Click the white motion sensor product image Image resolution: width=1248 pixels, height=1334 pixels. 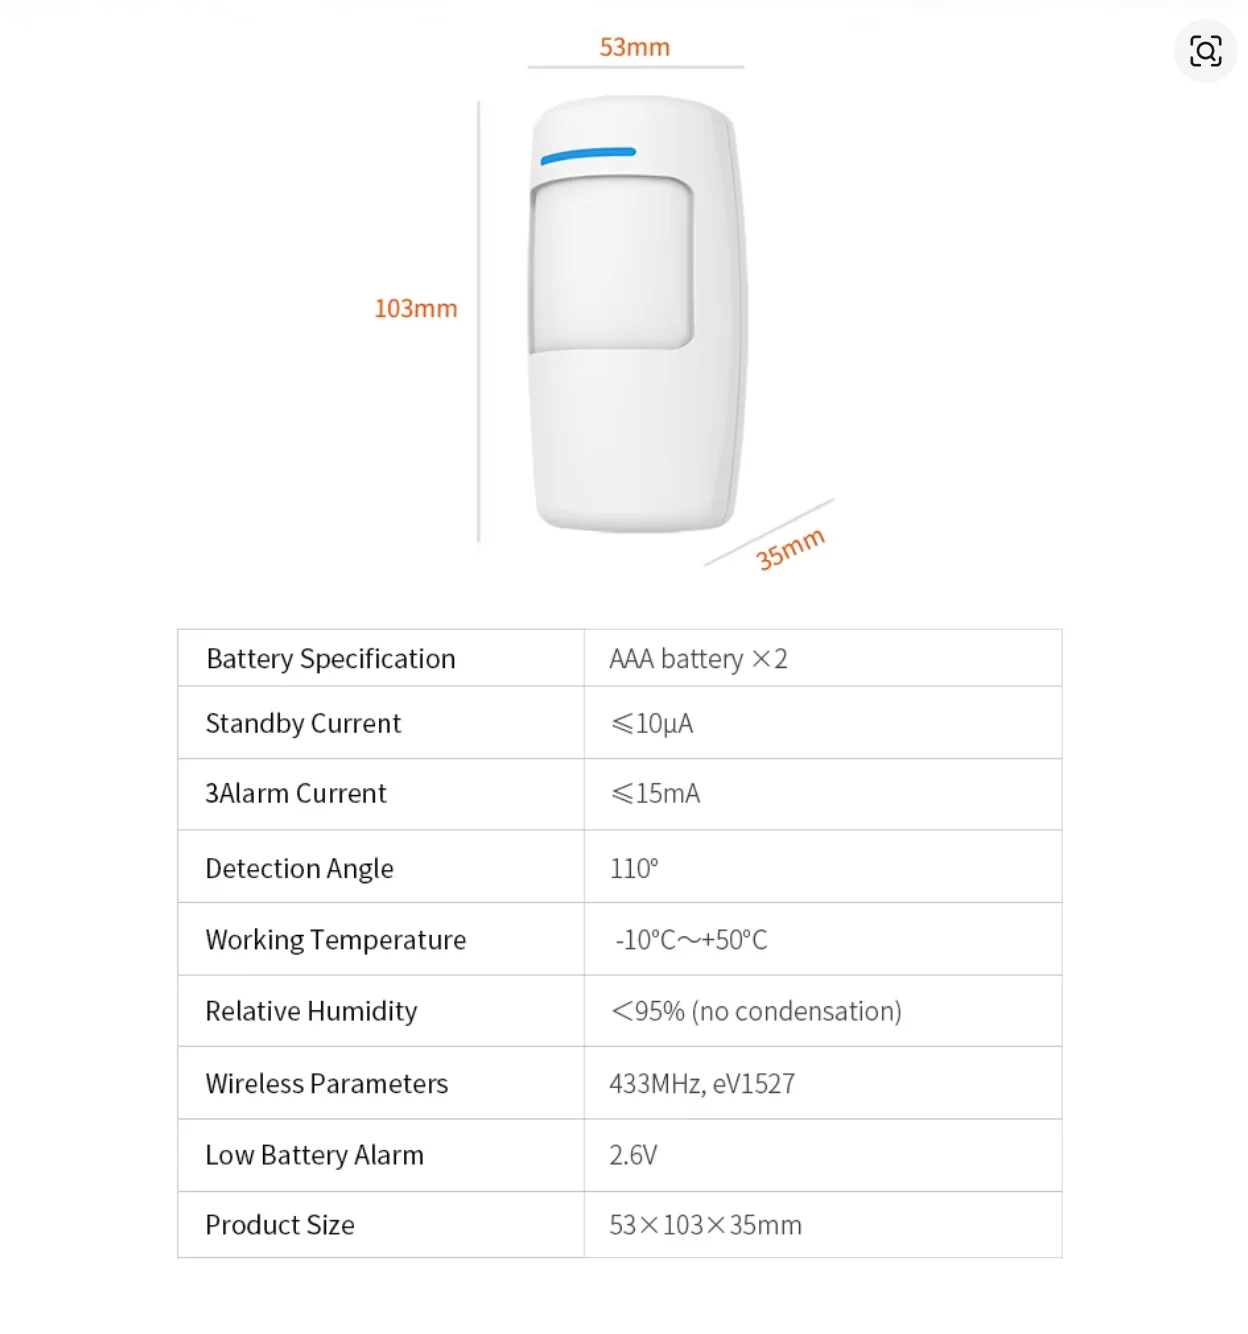(637, 400)
